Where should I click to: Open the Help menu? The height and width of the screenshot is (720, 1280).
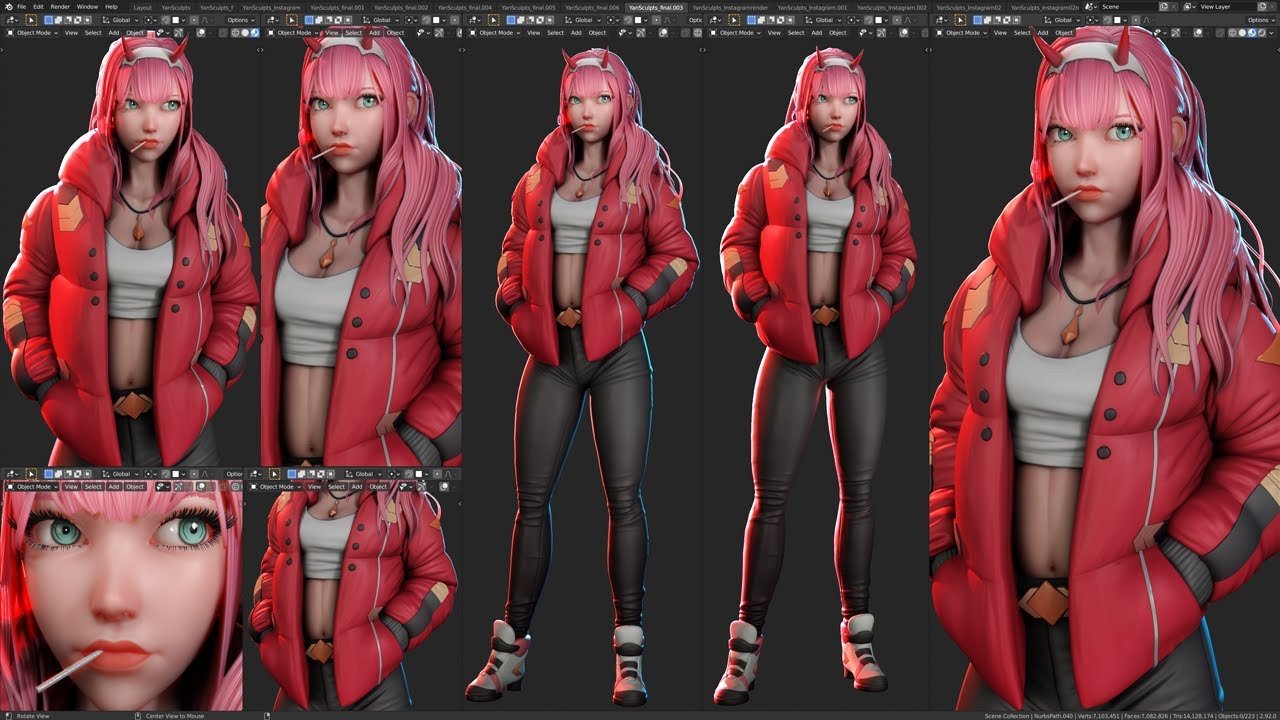click(x=111, y=7)
